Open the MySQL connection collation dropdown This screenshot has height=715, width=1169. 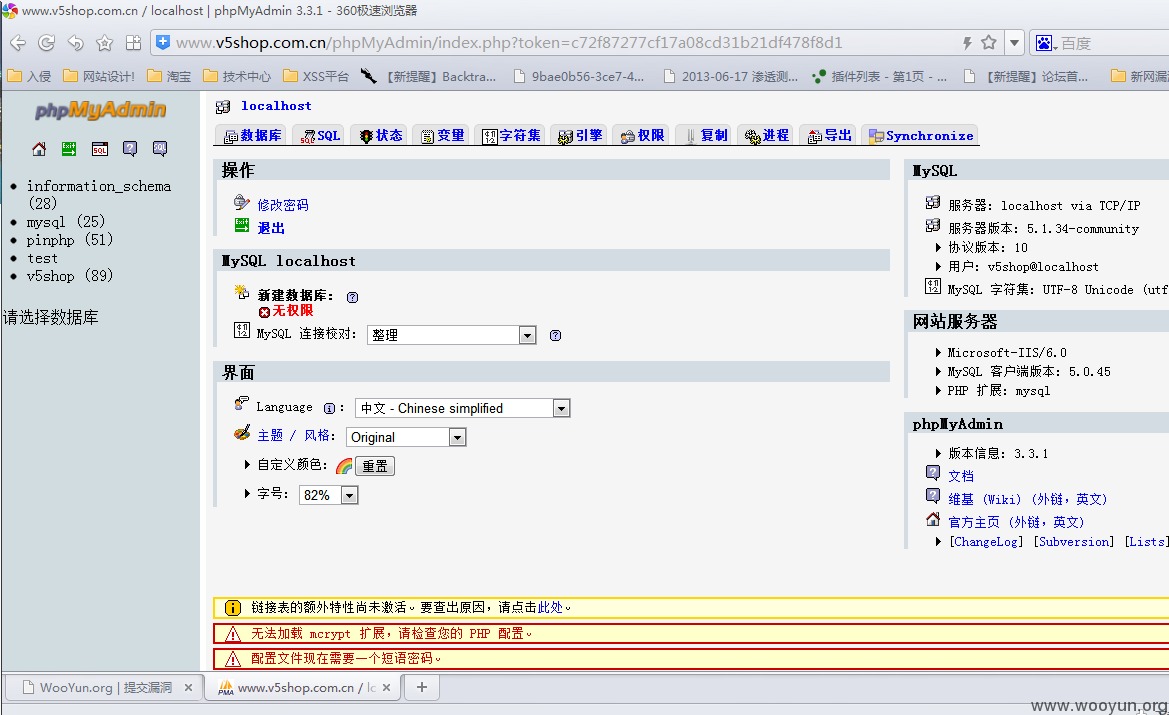452,336
